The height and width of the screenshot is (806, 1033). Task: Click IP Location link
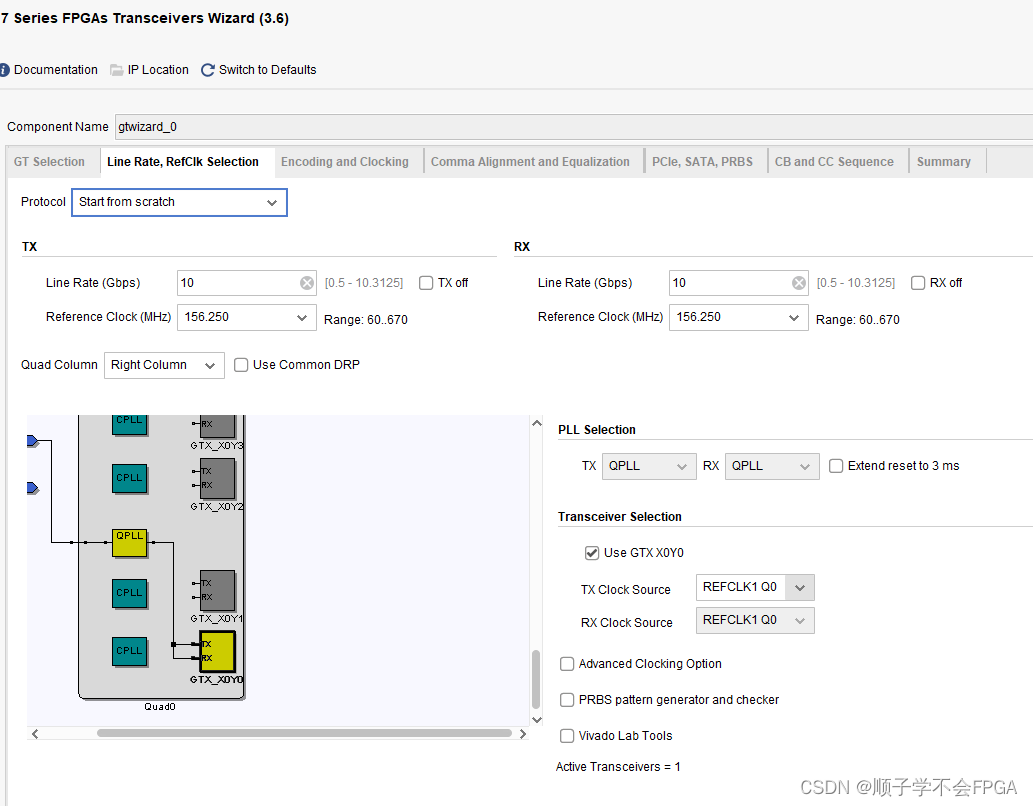pyautogui.click(x=158, y=70)
